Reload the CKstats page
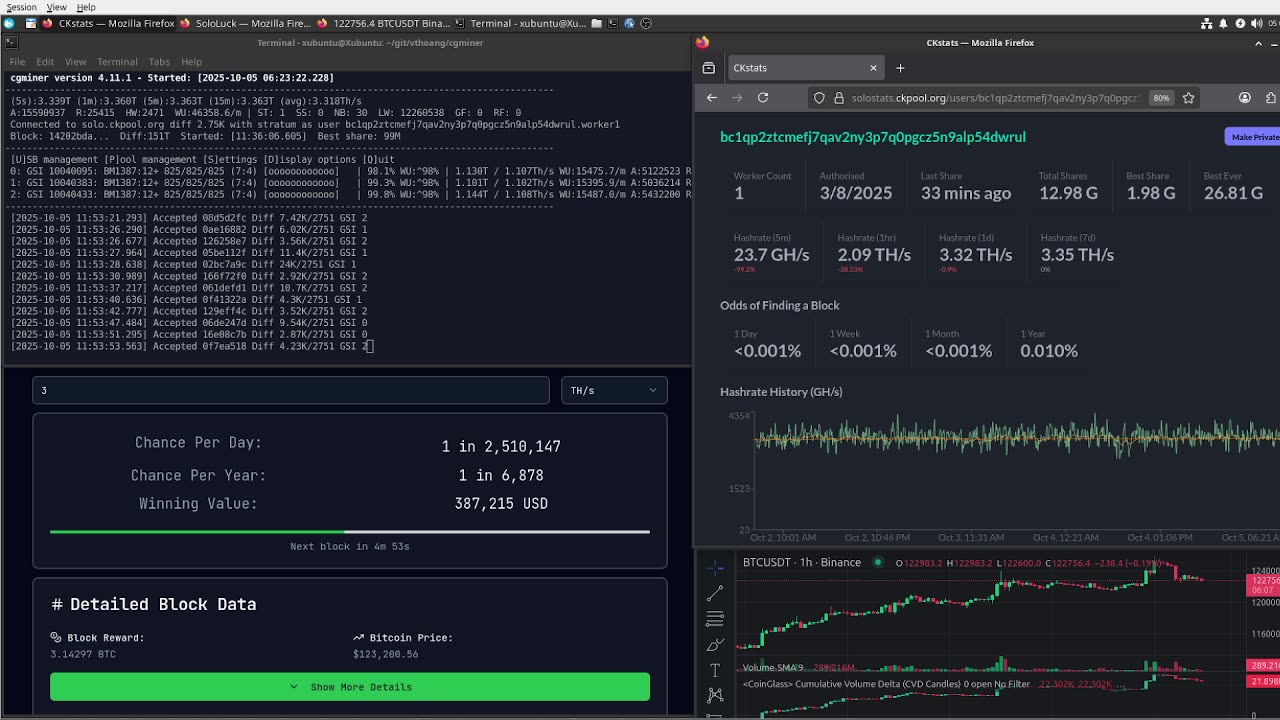Screen dimensions: 1280x720 click(763, 98)
